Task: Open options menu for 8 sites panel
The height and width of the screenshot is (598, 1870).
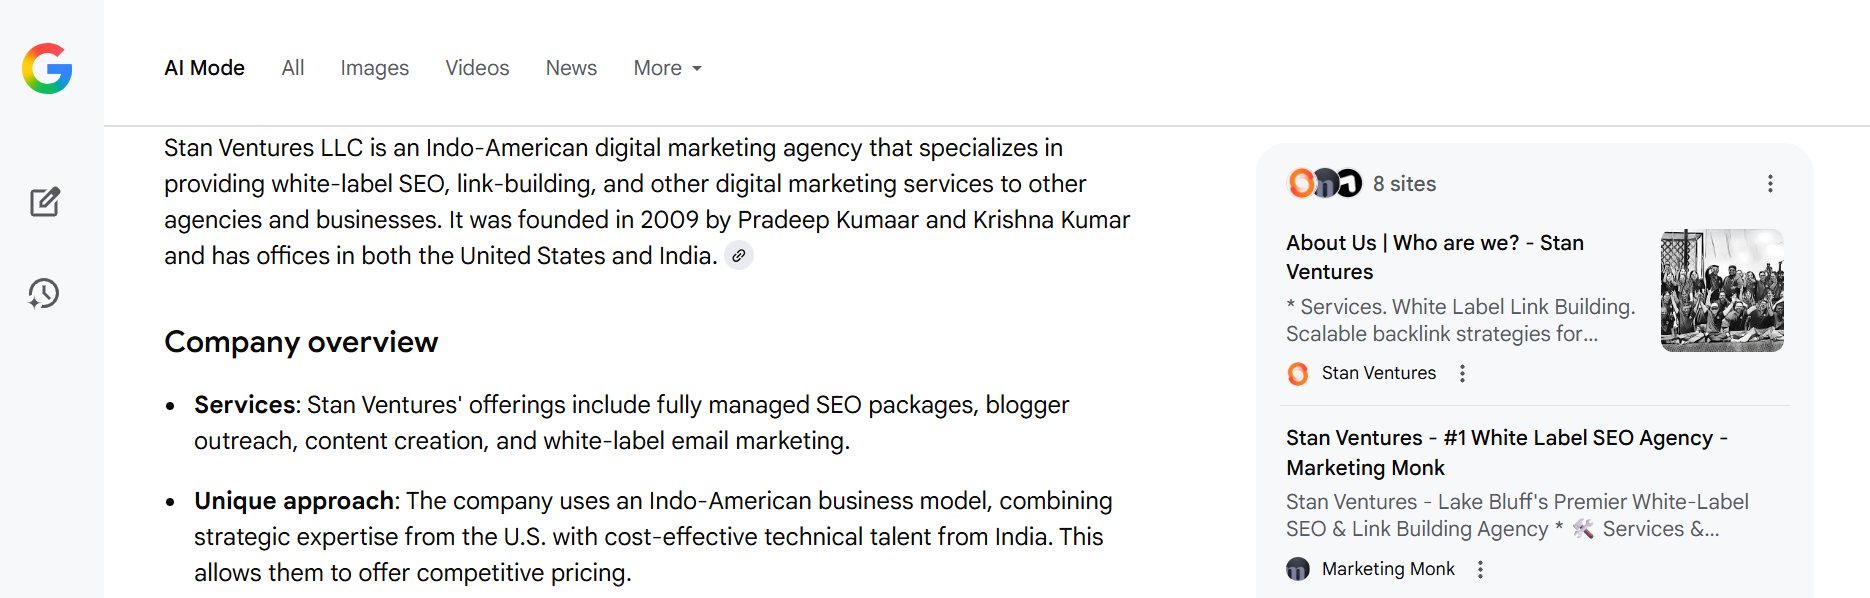Action: (x=1770, y=184)
